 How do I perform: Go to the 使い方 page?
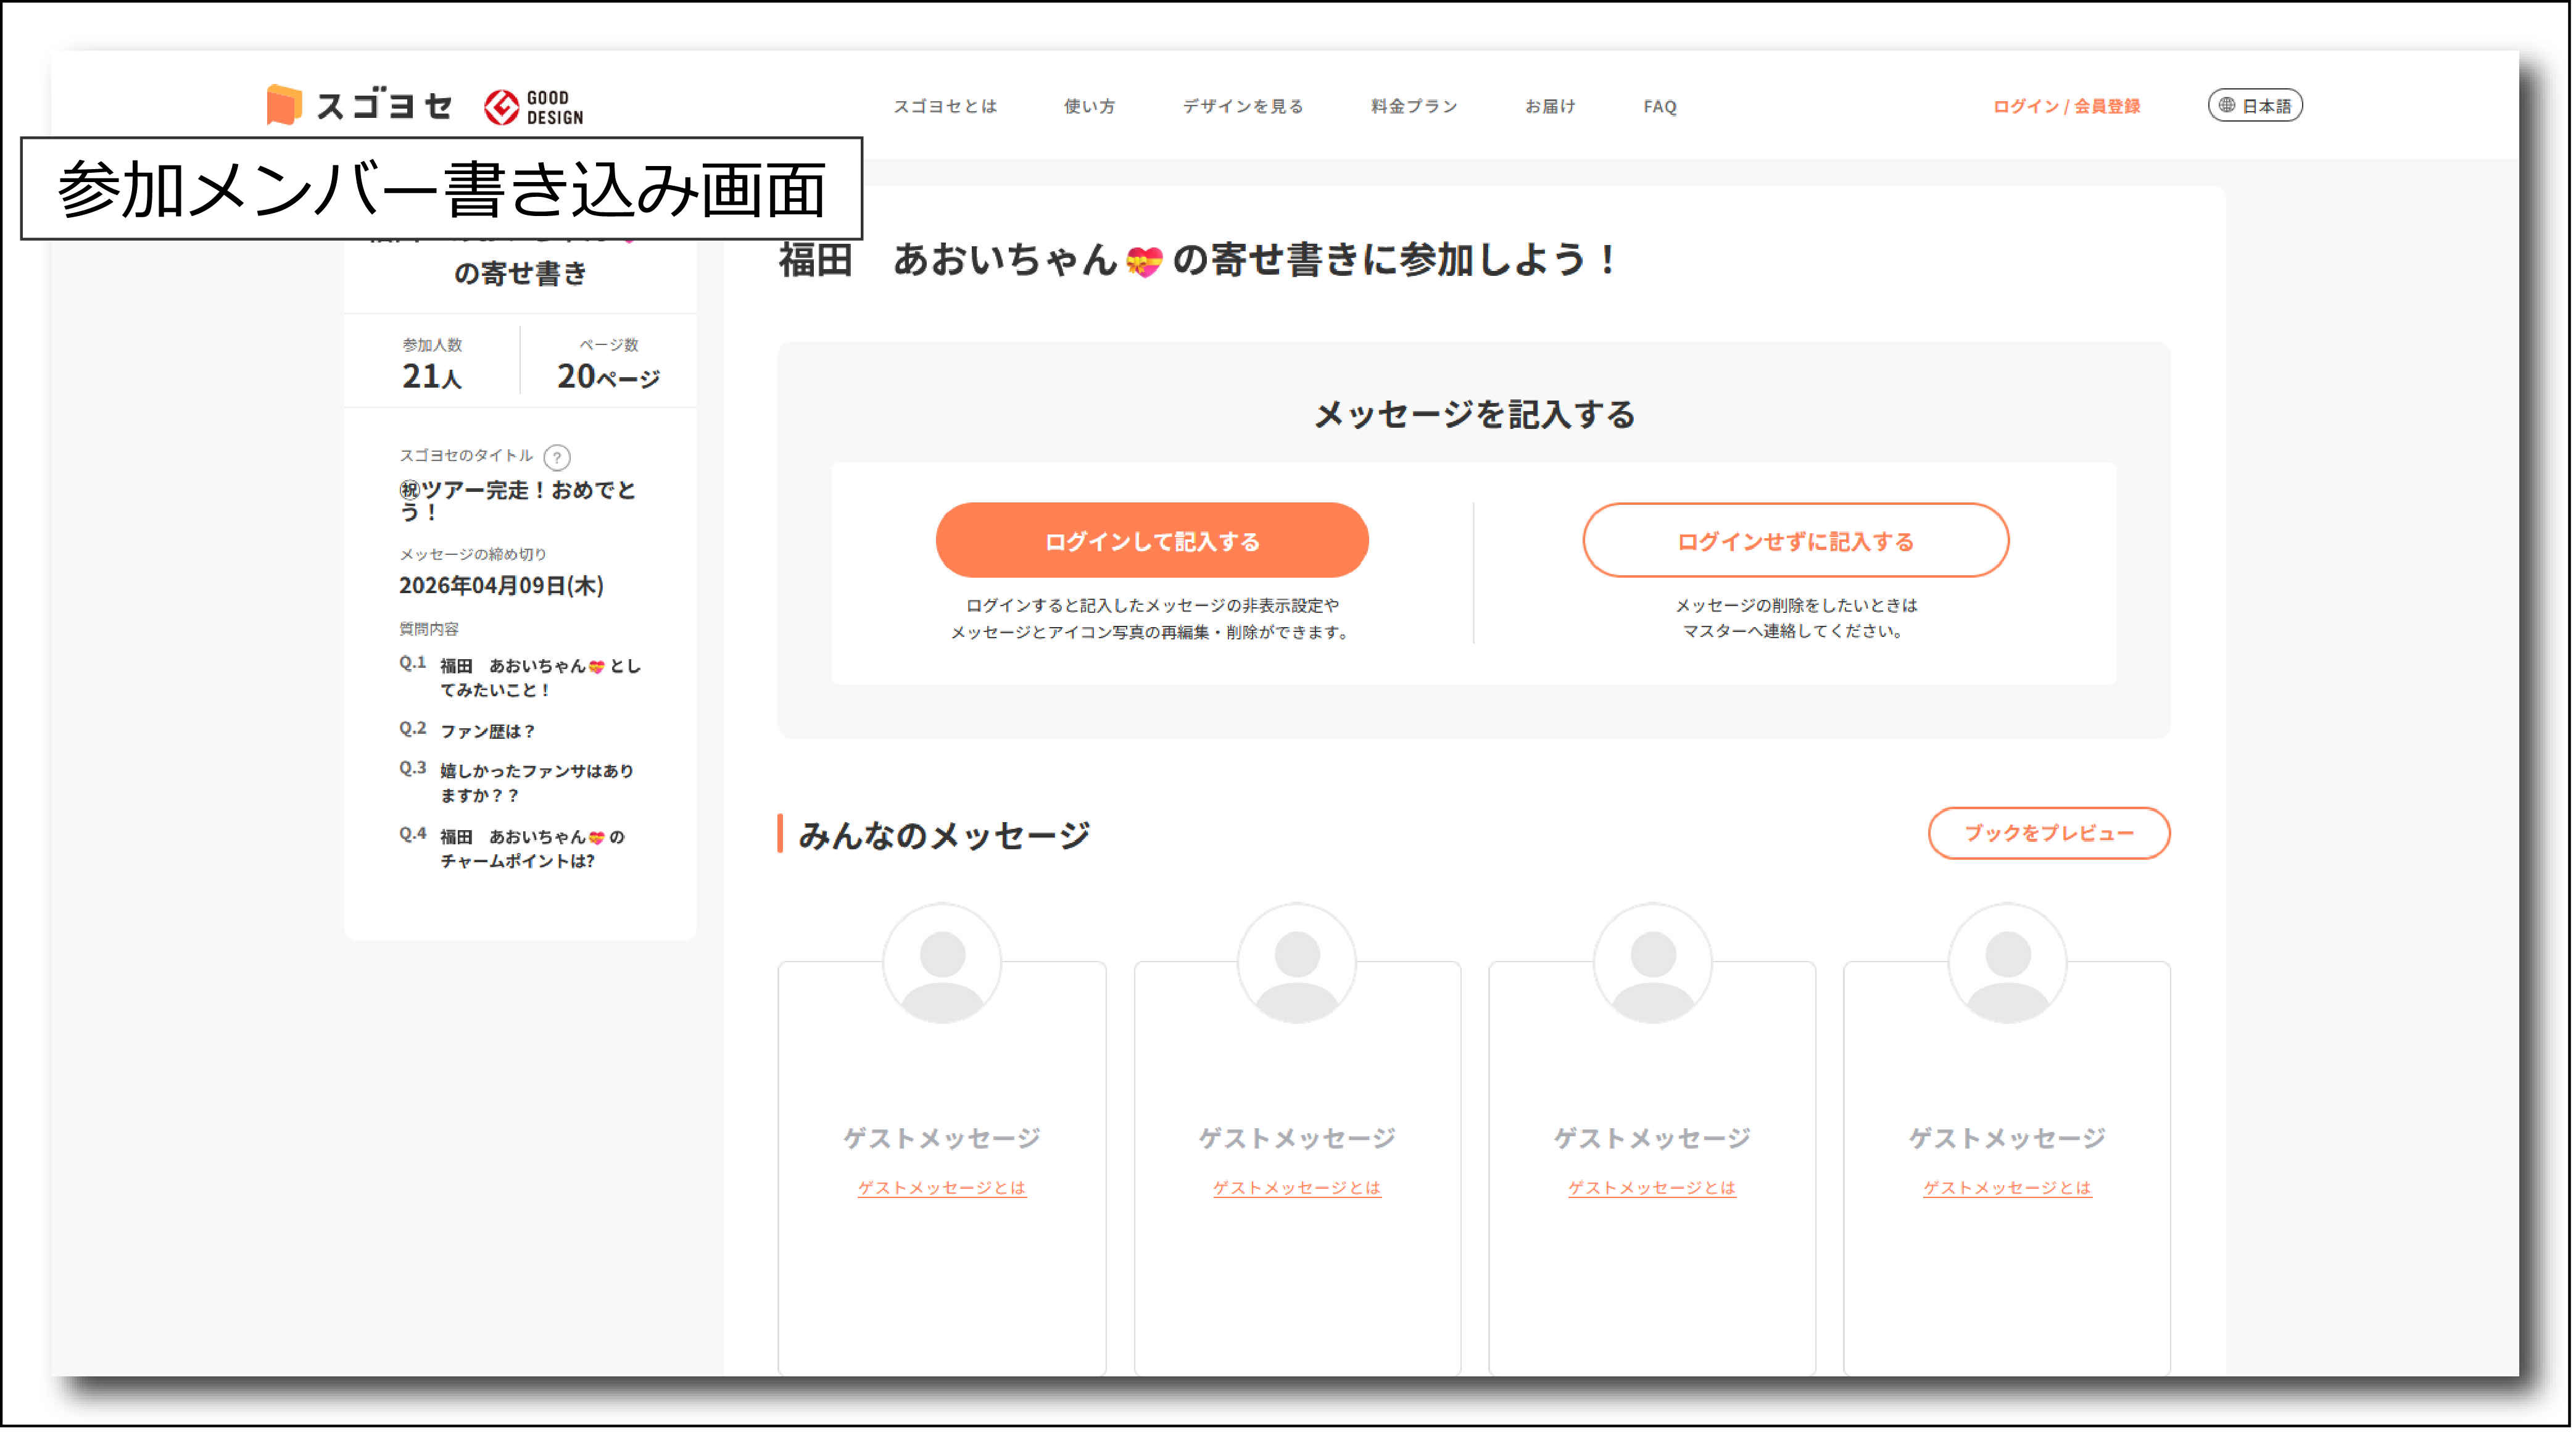1089,106
